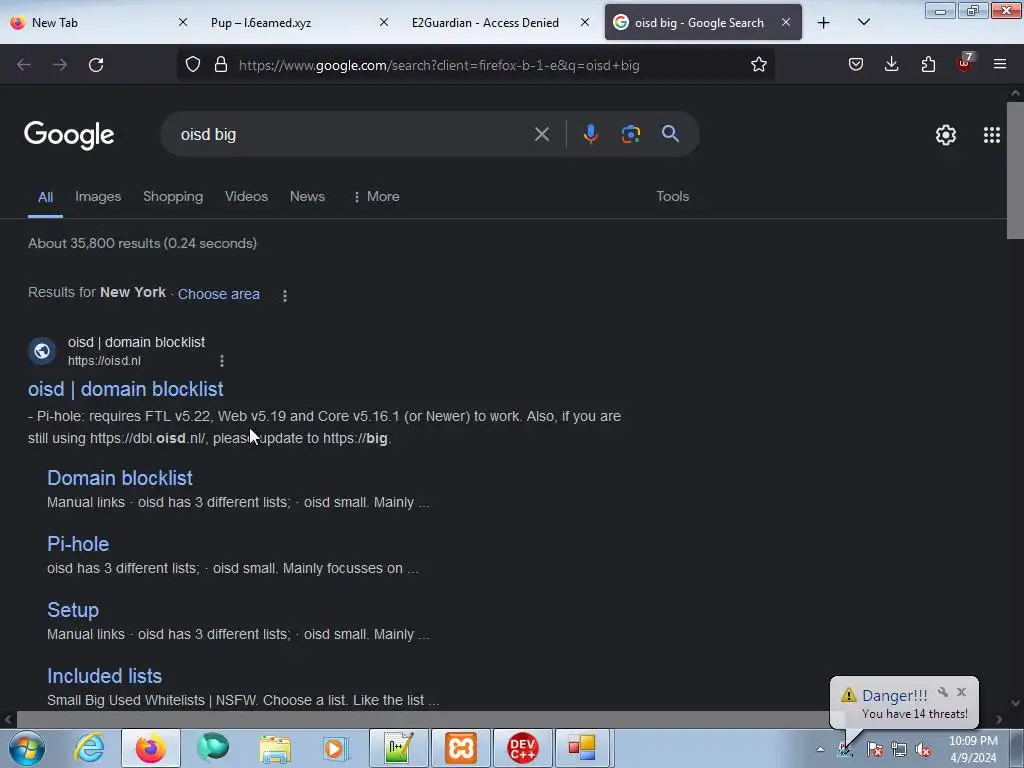This screenshot has width=1024, height=768.
Task: Clear the search box with the X
Action: click(x=541, y=135)
